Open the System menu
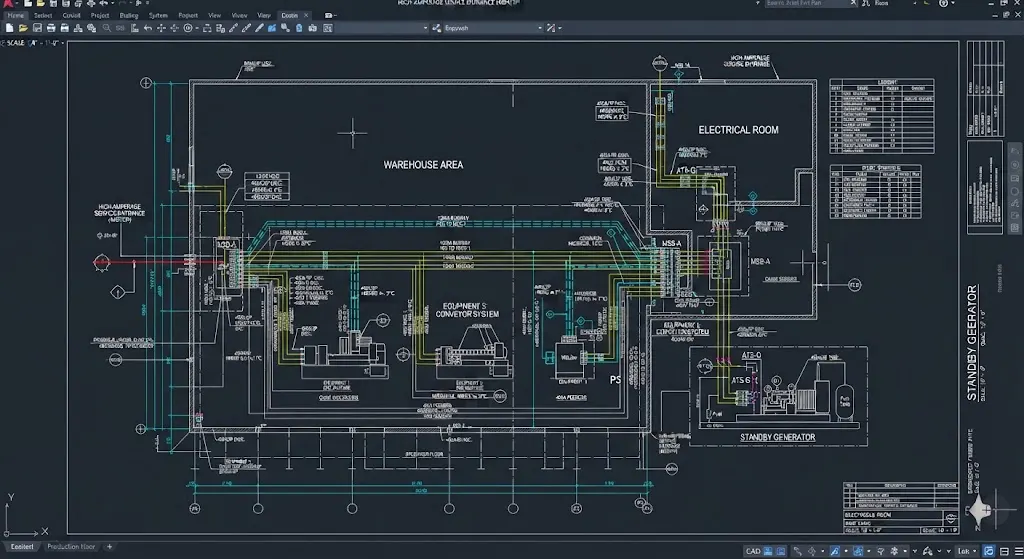Screen dimensions: 1024x559 tap(158, 15)
